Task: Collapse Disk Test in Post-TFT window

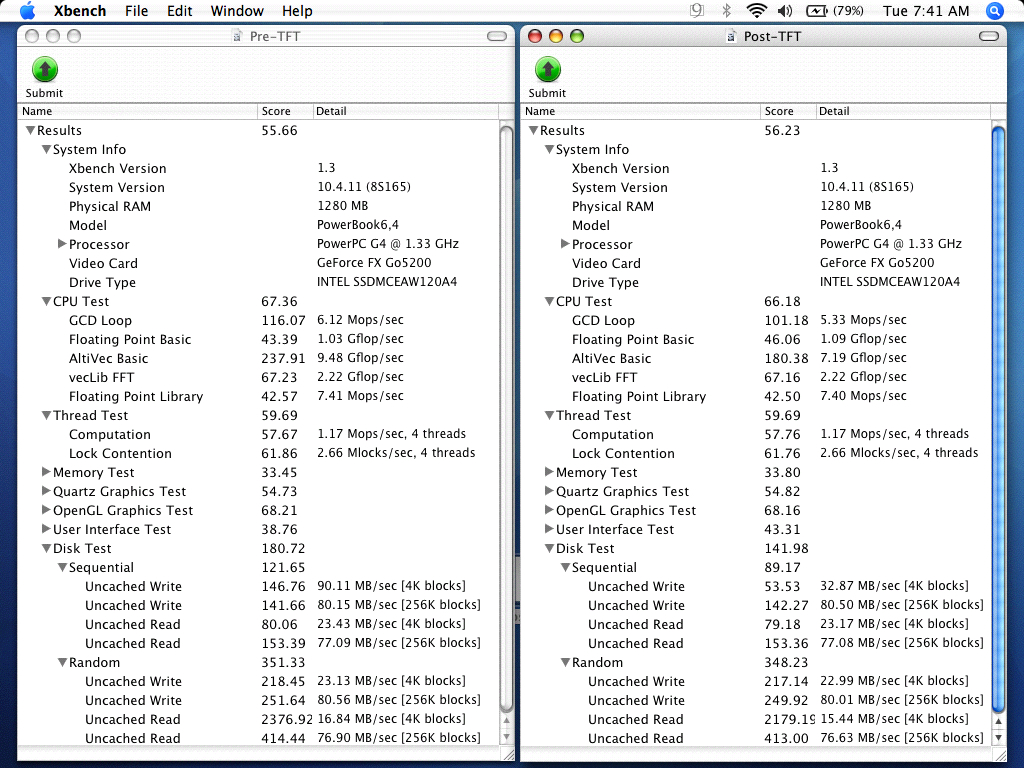Action: click(549, 548)
